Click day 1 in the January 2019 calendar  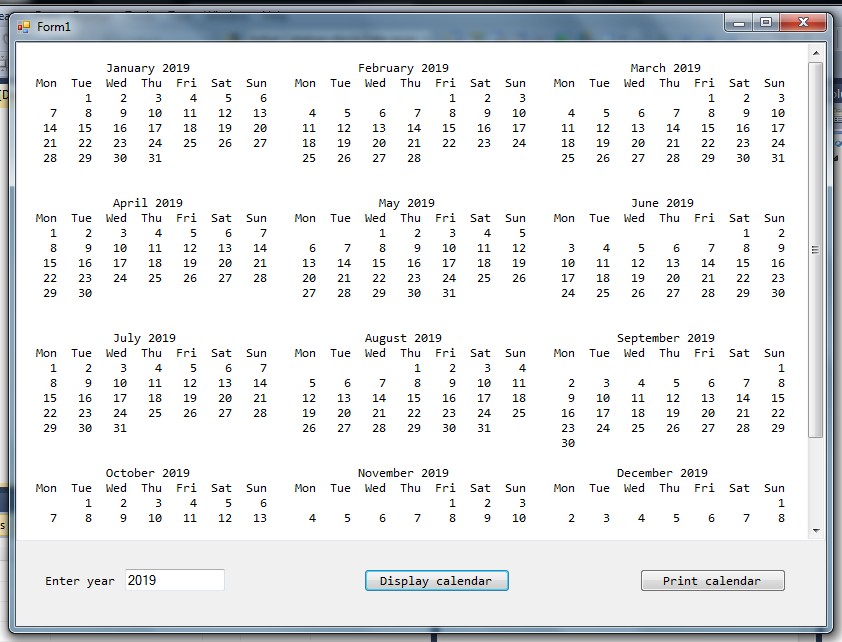88,98
